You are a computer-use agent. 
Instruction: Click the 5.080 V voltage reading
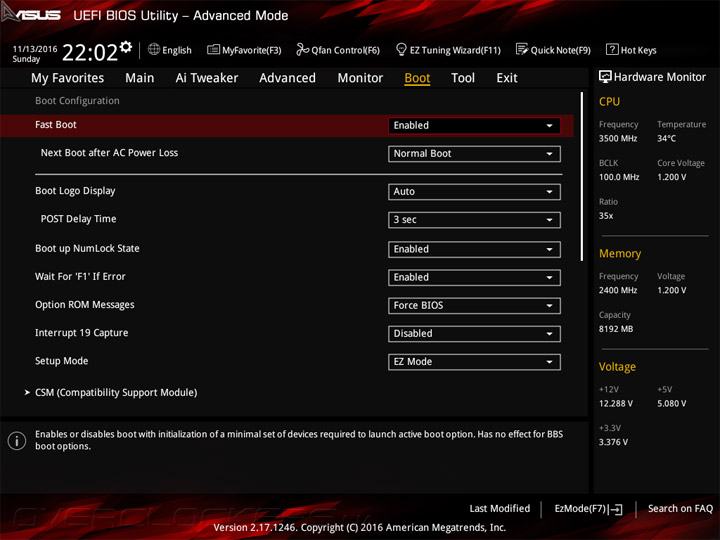click(x=672, y=403)
